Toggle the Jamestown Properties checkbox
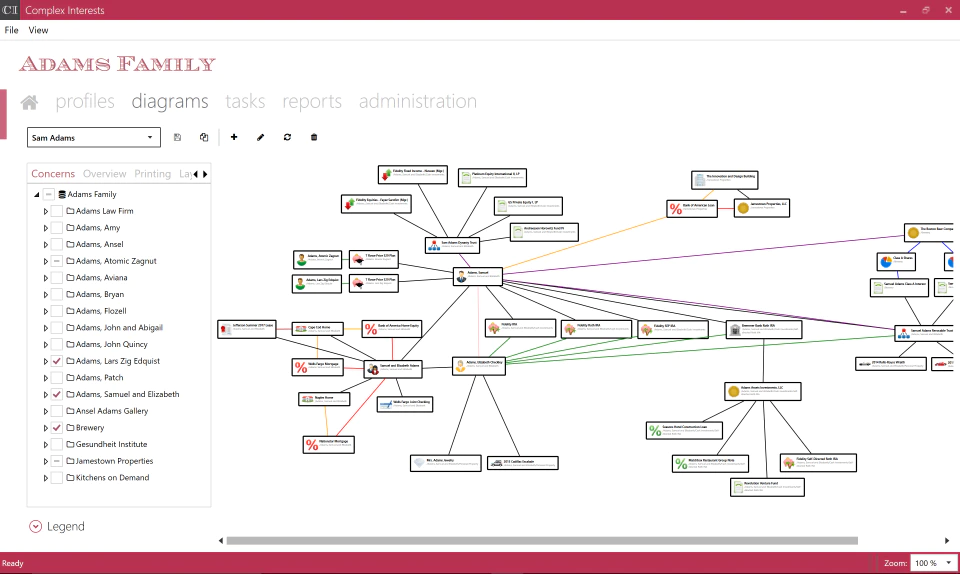 click(56, 461)
